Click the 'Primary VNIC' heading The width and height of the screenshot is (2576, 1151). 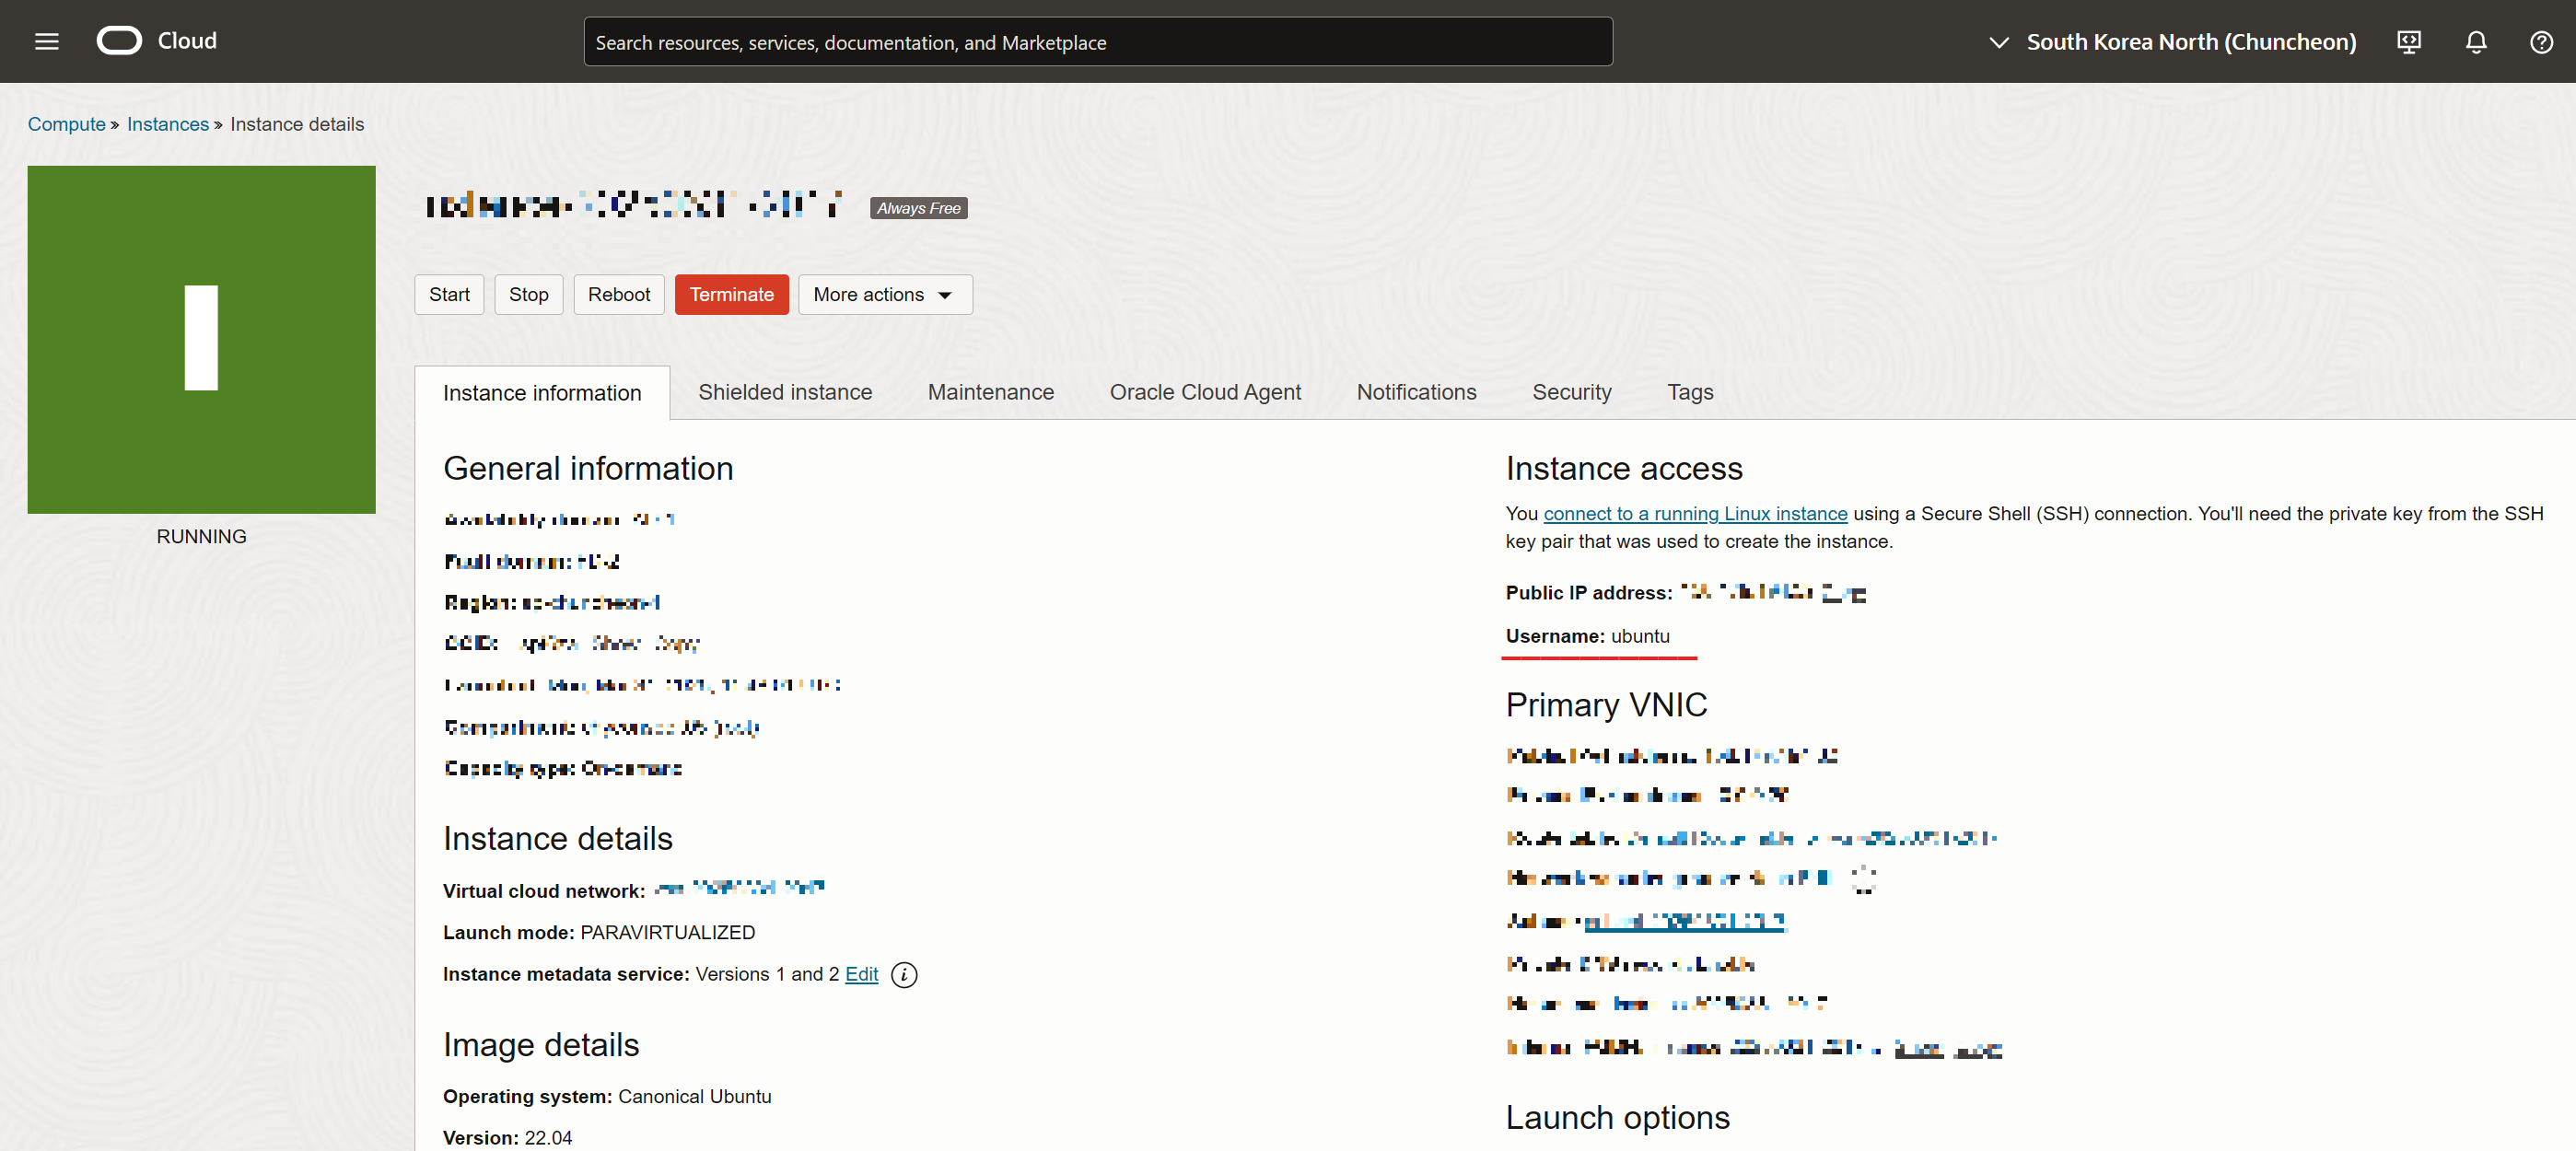tap(1606, 704)
